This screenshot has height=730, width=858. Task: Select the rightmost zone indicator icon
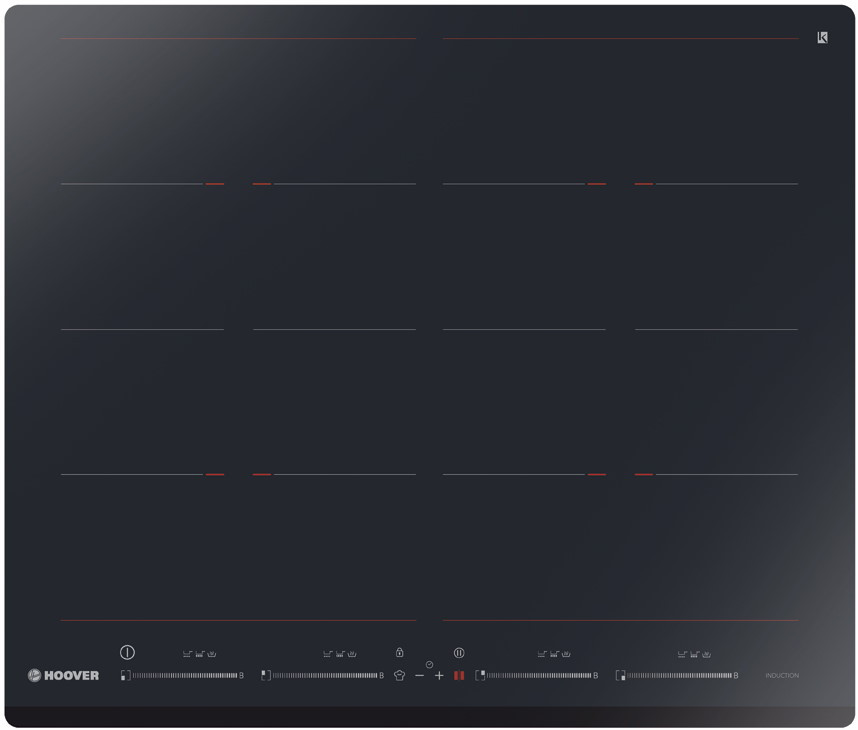(620, 676)
